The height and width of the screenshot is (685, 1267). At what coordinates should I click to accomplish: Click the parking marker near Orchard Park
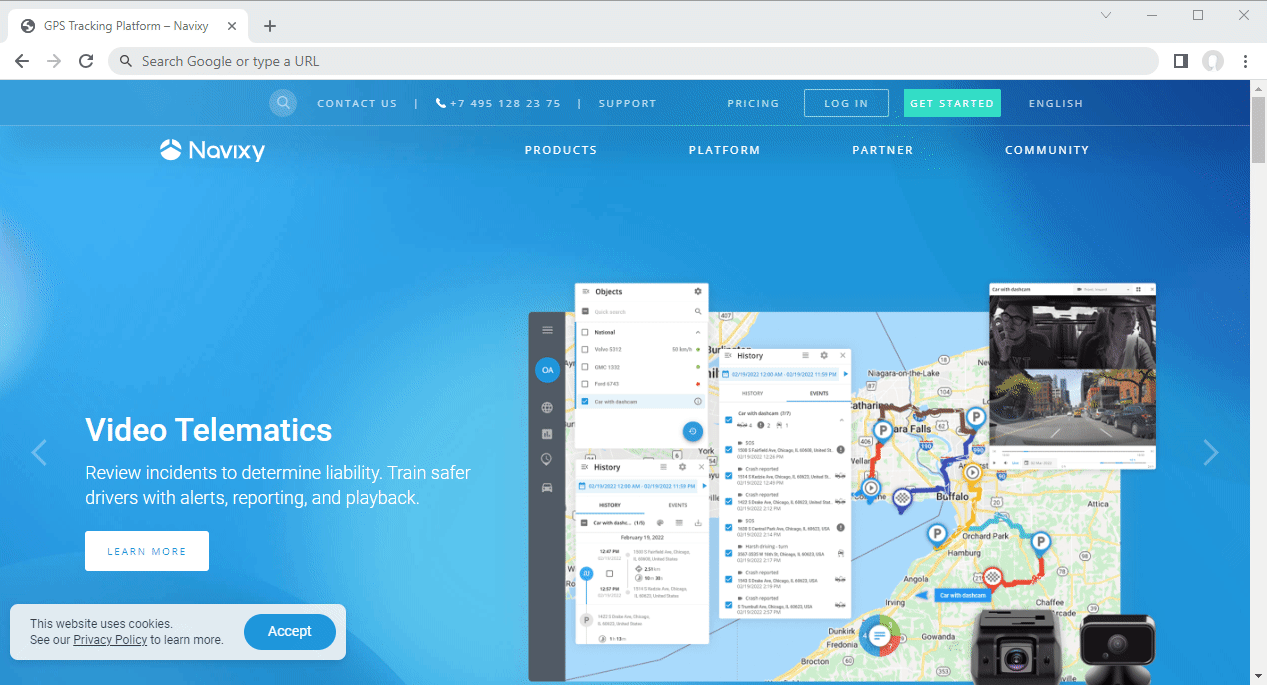pyautogui.click(x=1040, y=544)
